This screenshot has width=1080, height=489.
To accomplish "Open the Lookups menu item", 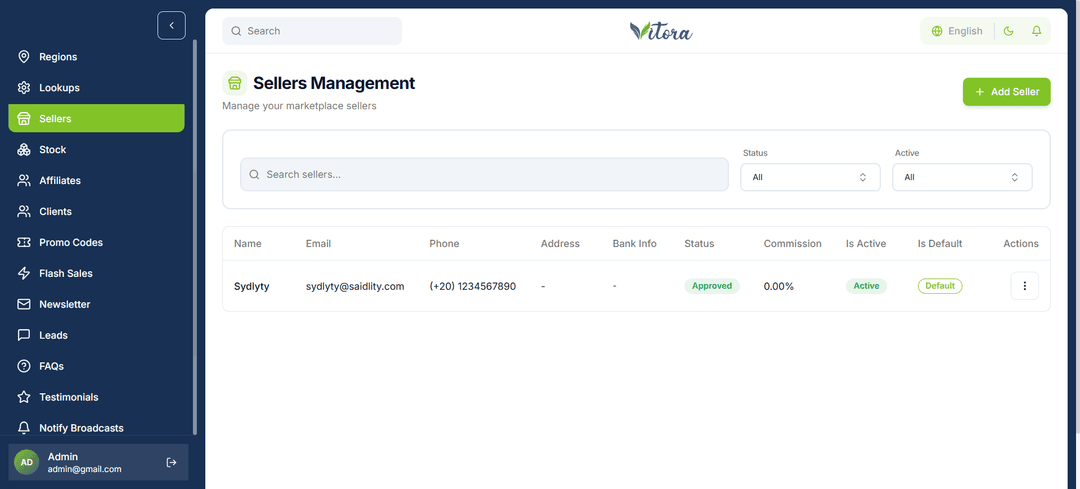I will [x=96, y=87].
